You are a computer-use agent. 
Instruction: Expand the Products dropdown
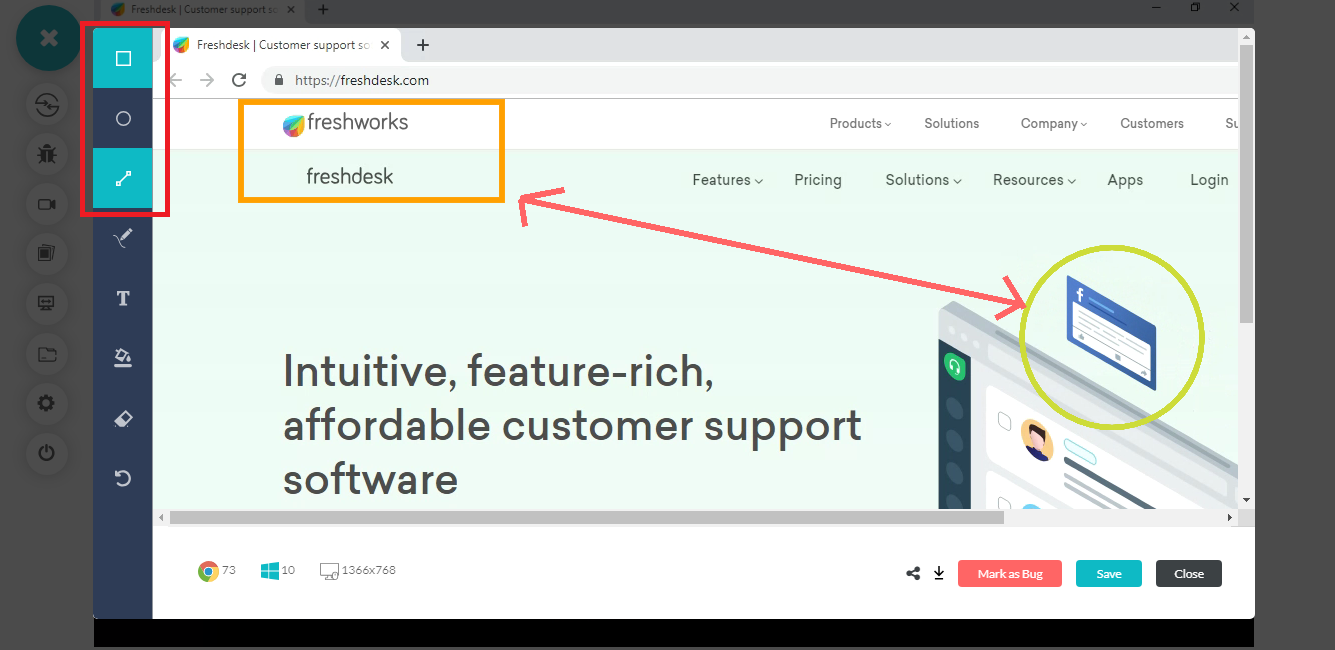pos(859,124)
